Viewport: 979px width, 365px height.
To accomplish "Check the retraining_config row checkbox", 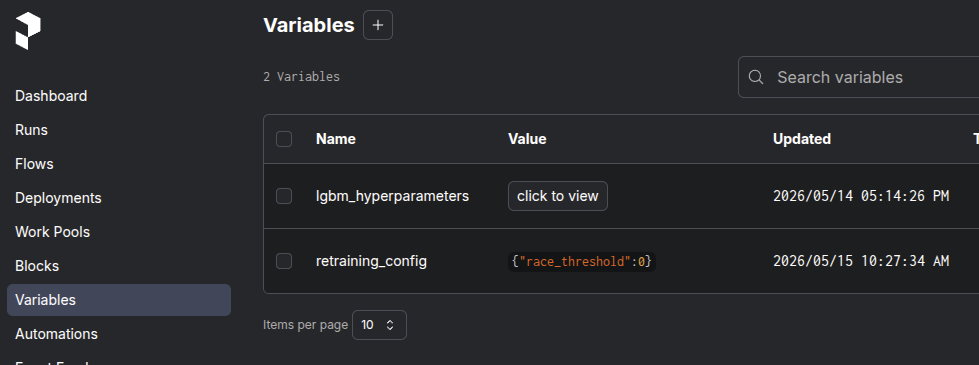I will (284, 261).
